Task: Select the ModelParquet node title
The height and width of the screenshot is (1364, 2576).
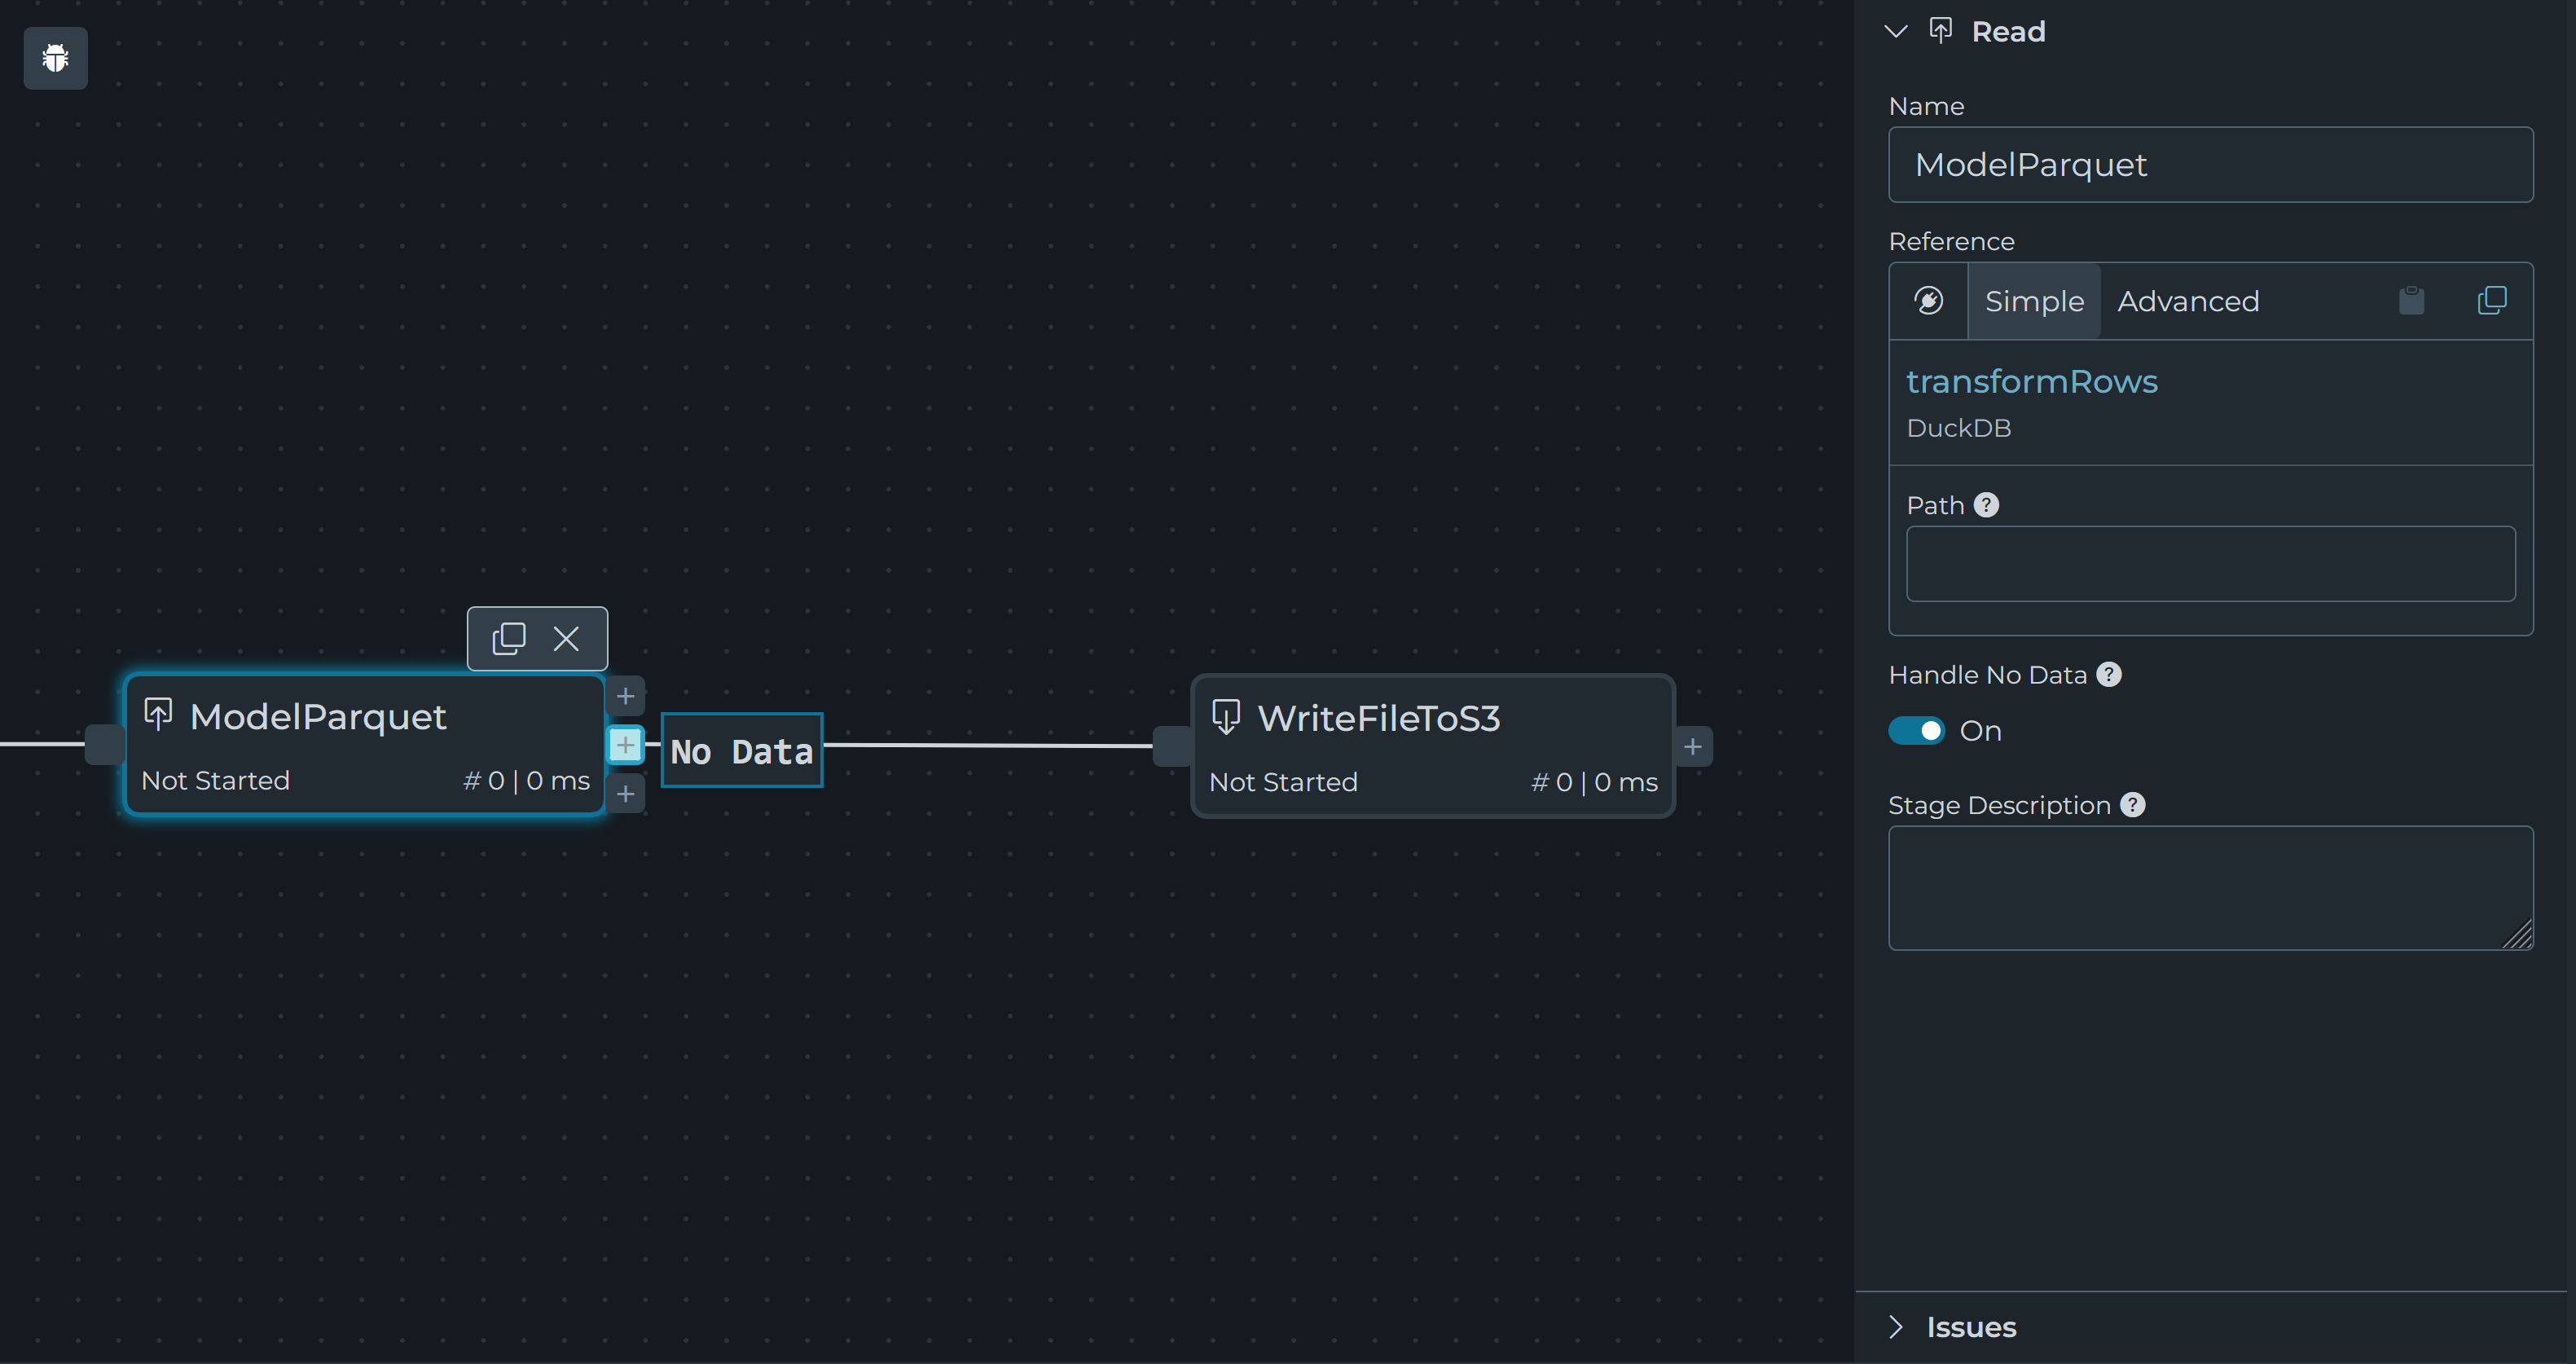Action: pyautogui.click(x=318, y=717)
